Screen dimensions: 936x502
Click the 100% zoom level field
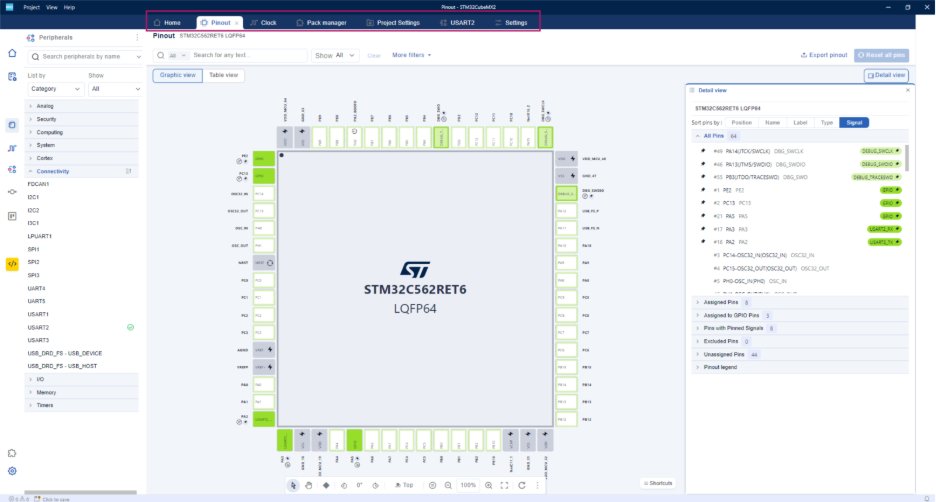click(468, 485)
